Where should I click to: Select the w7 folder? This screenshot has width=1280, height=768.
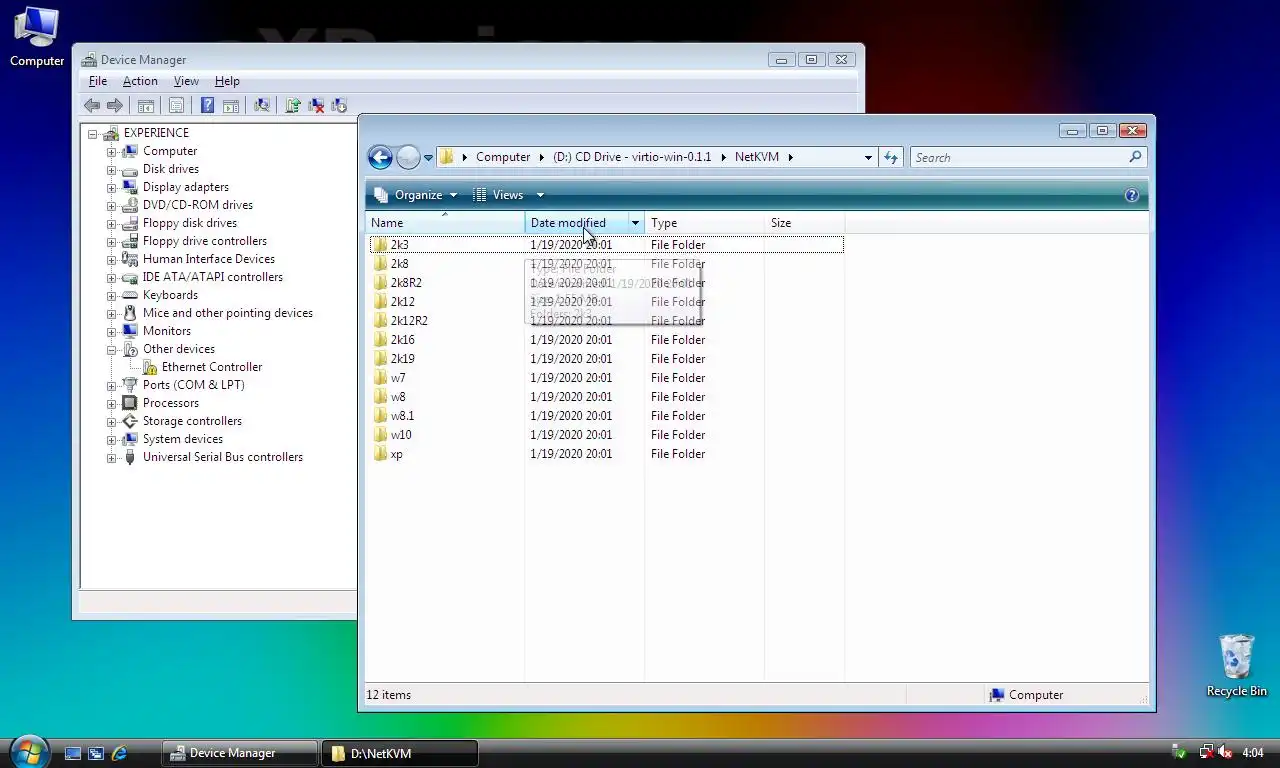389,378
